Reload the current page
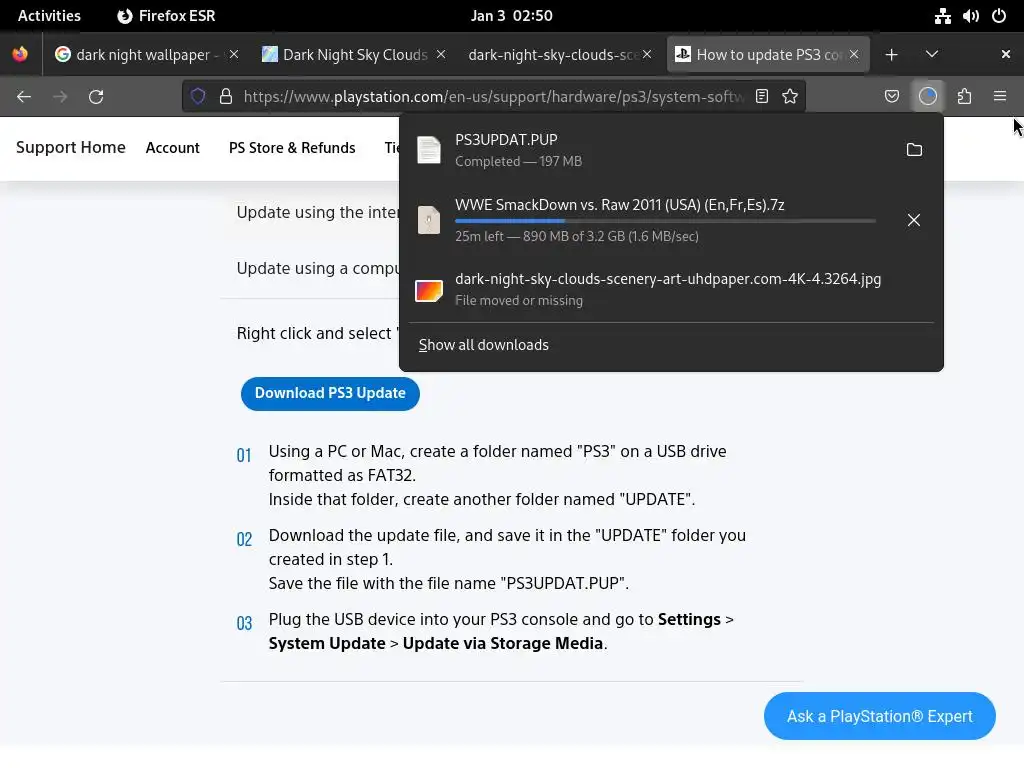This screenshot has height=768, width=1024. 96,96
